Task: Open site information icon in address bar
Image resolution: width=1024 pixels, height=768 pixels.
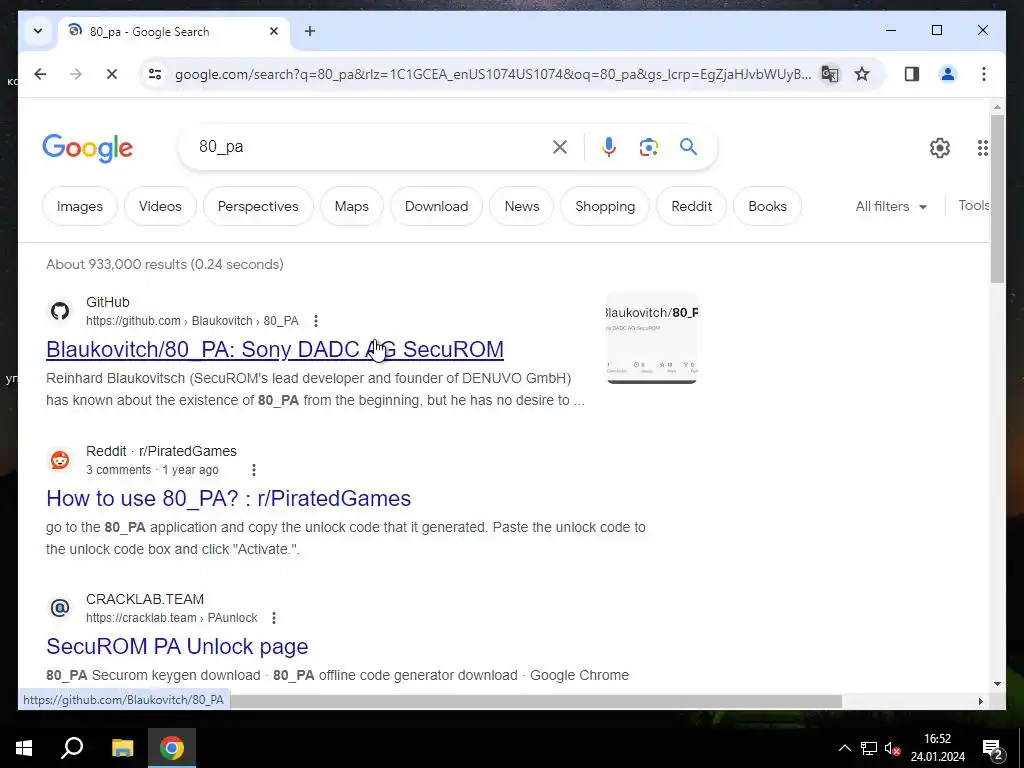Action: (x=155, y=74)
